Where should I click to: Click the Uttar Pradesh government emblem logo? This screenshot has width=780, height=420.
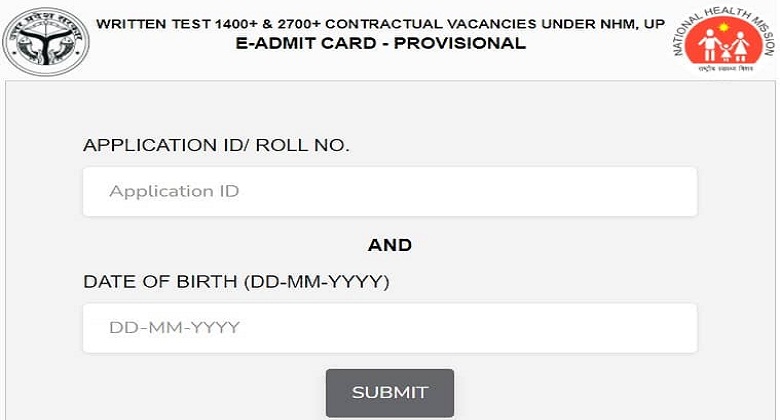46,42
